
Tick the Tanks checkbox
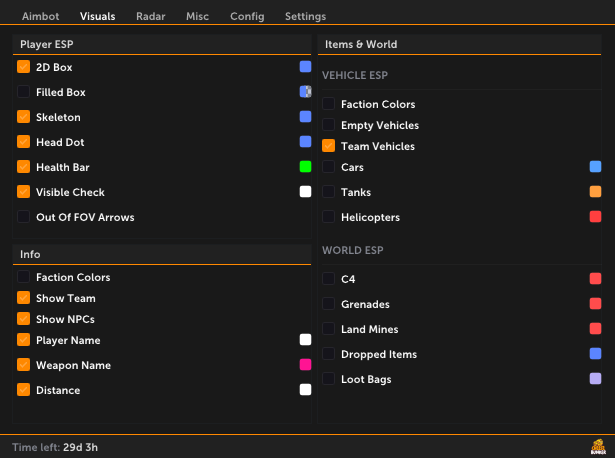pos(328,192)
